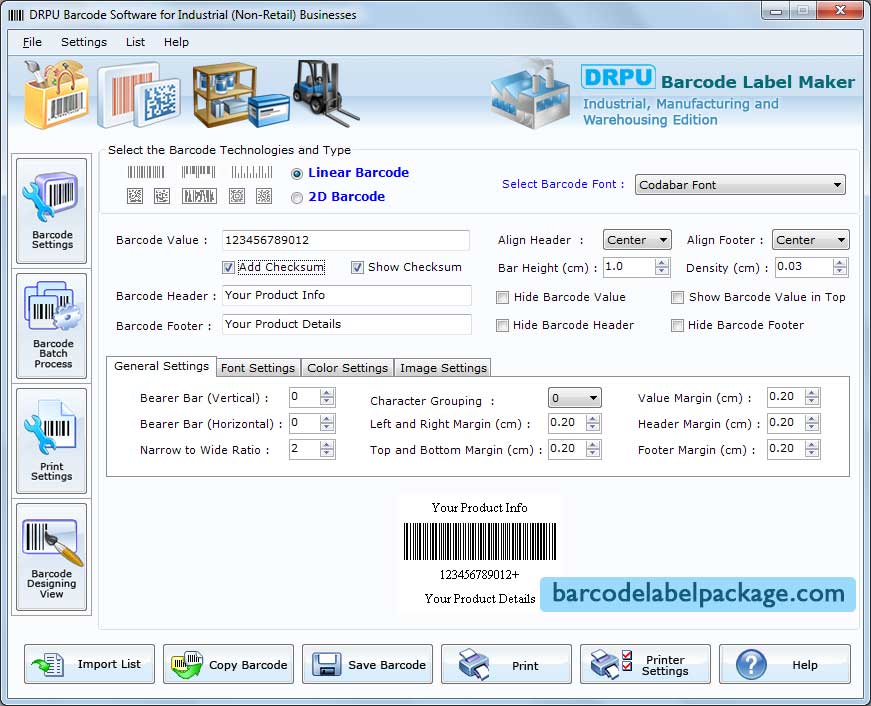Click the forklift banner icon
This screenshot has height=706, width=871.
click(x=325, y=92)
